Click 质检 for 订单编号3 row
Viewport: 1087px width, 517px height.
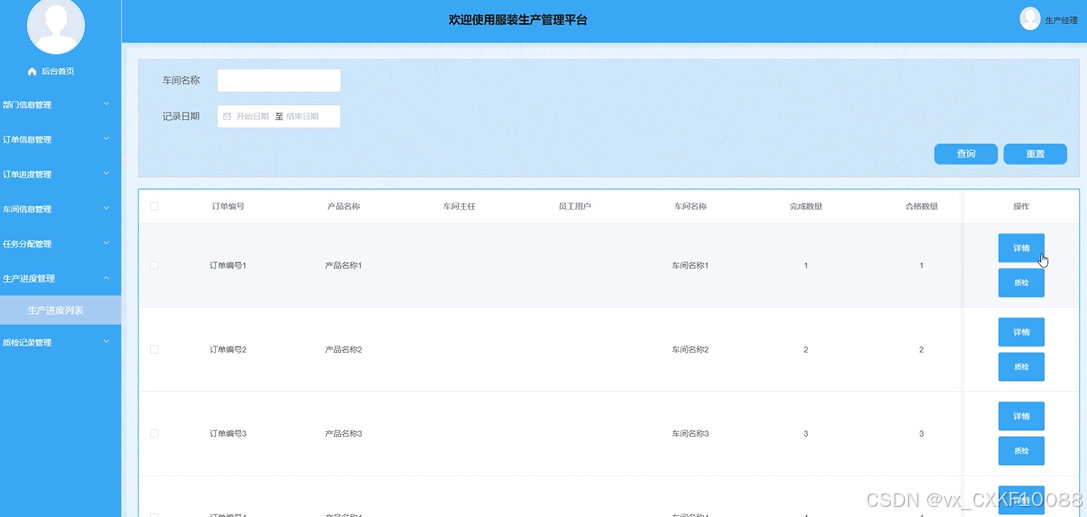click(x=1021, y=450)
